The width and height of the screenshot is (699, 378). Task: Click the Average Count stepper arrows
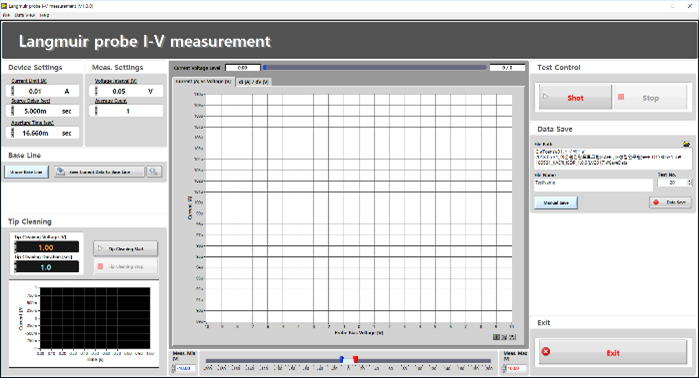pyautogui.click(x=95, y=111)
